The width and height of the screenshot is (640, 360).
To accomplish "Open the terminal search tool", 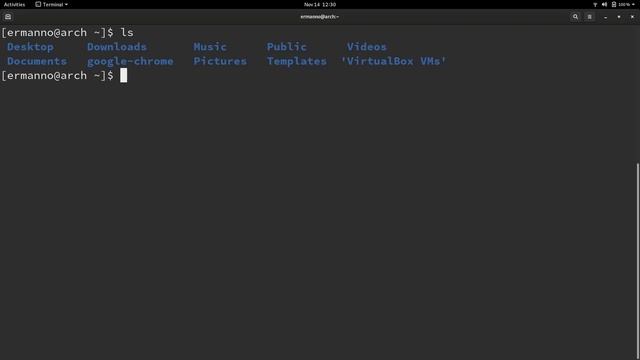I will [575, 17].
